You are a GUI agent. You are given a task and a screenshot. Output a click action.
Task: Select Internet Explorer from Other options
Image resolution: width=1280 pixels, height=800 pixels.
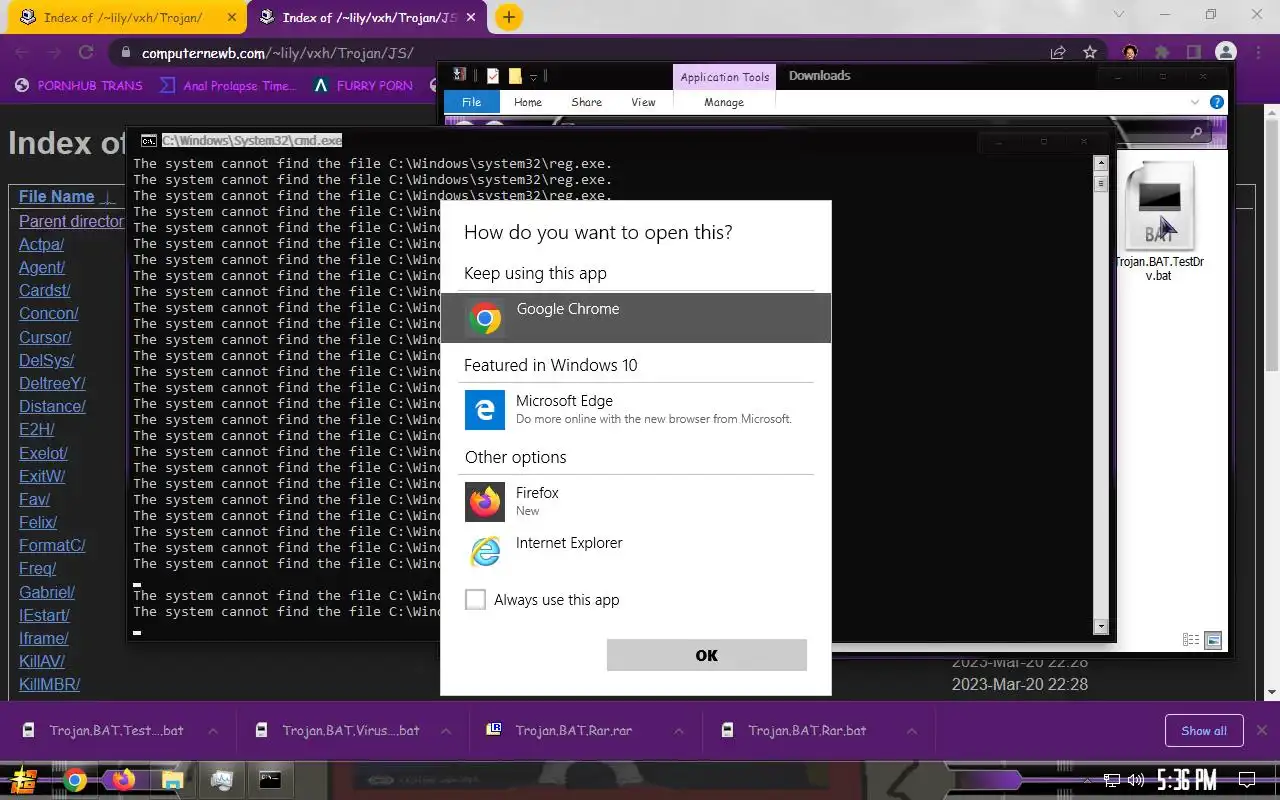point(635,550)
